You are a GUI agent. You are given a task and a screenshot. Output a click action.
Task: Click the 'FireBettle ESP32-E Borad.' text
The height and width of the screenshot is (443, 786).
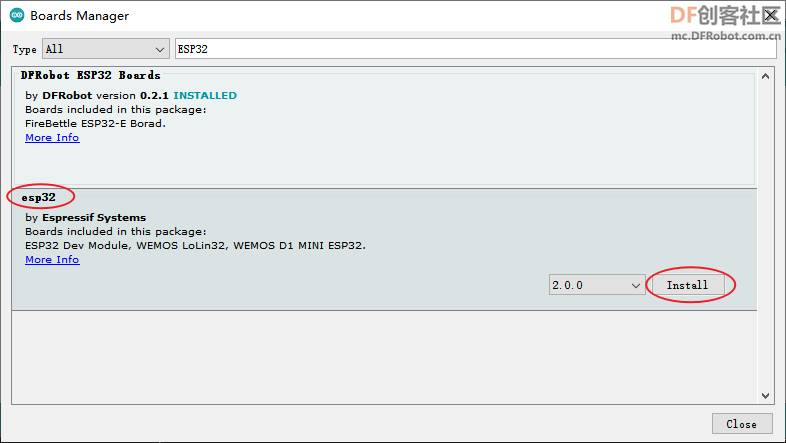[x=95, y=123]
